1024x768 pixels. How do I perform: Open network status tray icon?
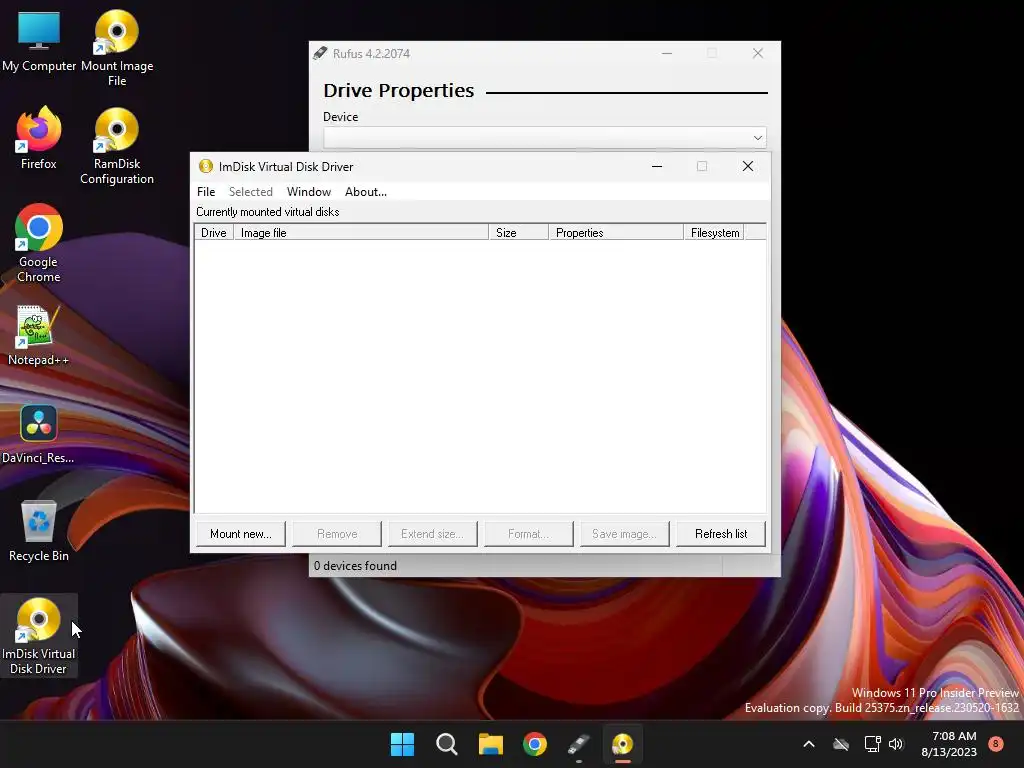coord(872,744)
